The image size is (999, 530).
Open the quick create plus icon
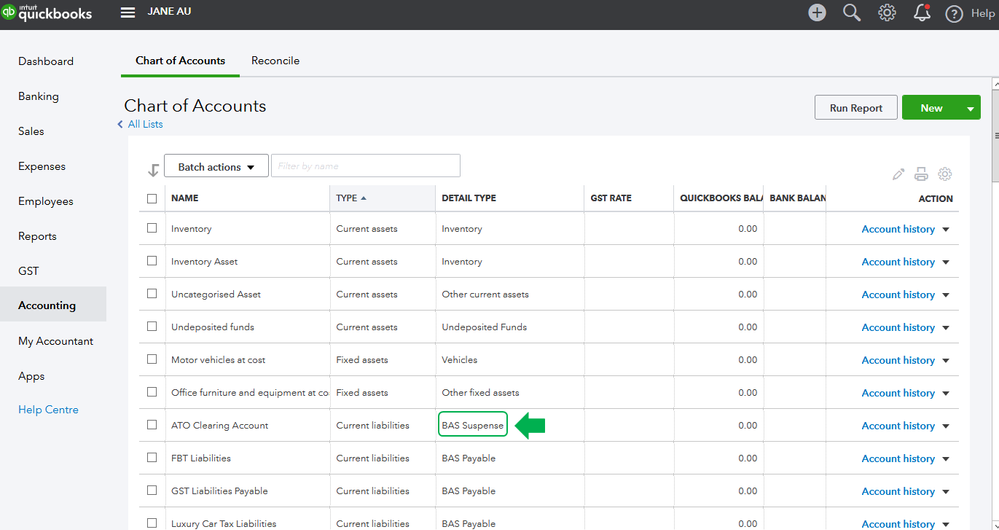click(x=817, y=13)
